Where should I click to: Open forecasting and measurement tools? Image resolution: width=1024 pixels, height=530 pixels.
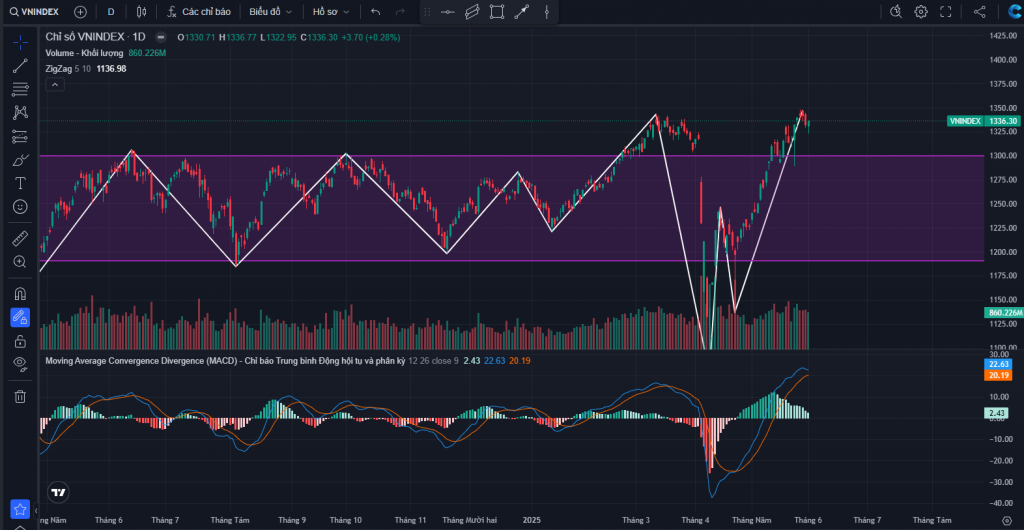[x=20, y=136]
